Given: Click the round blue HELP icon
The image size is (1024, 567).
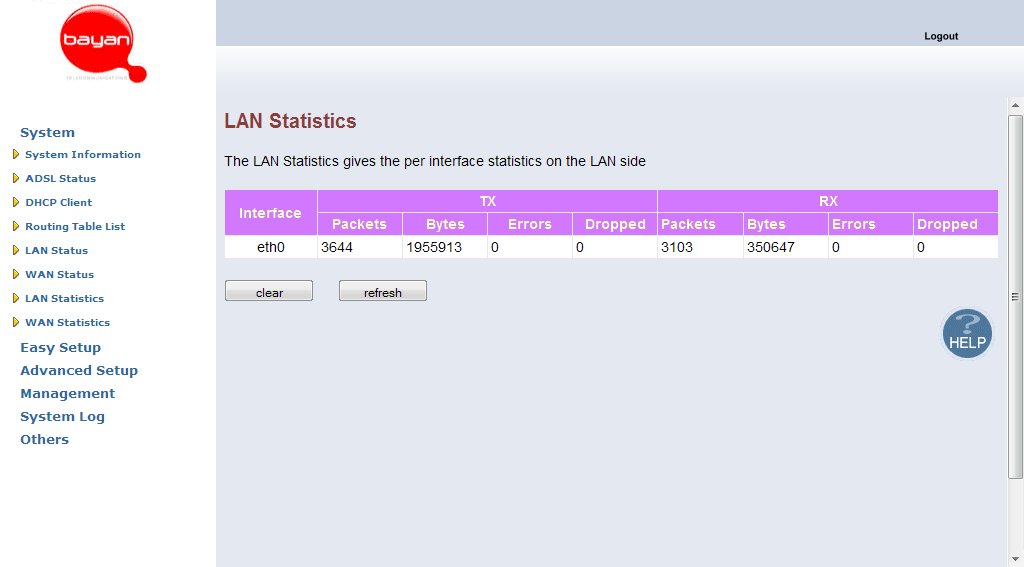Looking at the screenshot, I should (967, 334).
